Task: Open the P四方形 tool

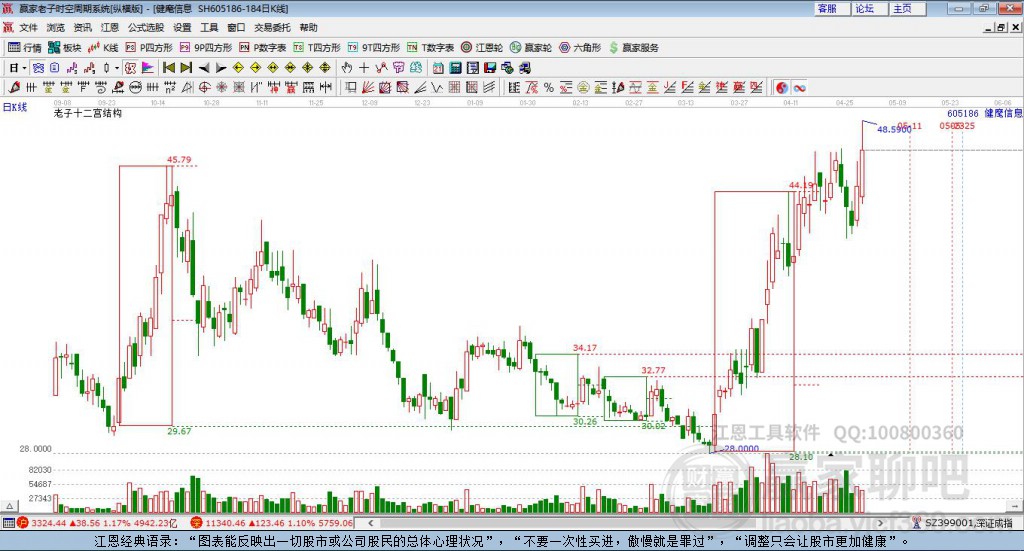Action: [x=149, y=48]
